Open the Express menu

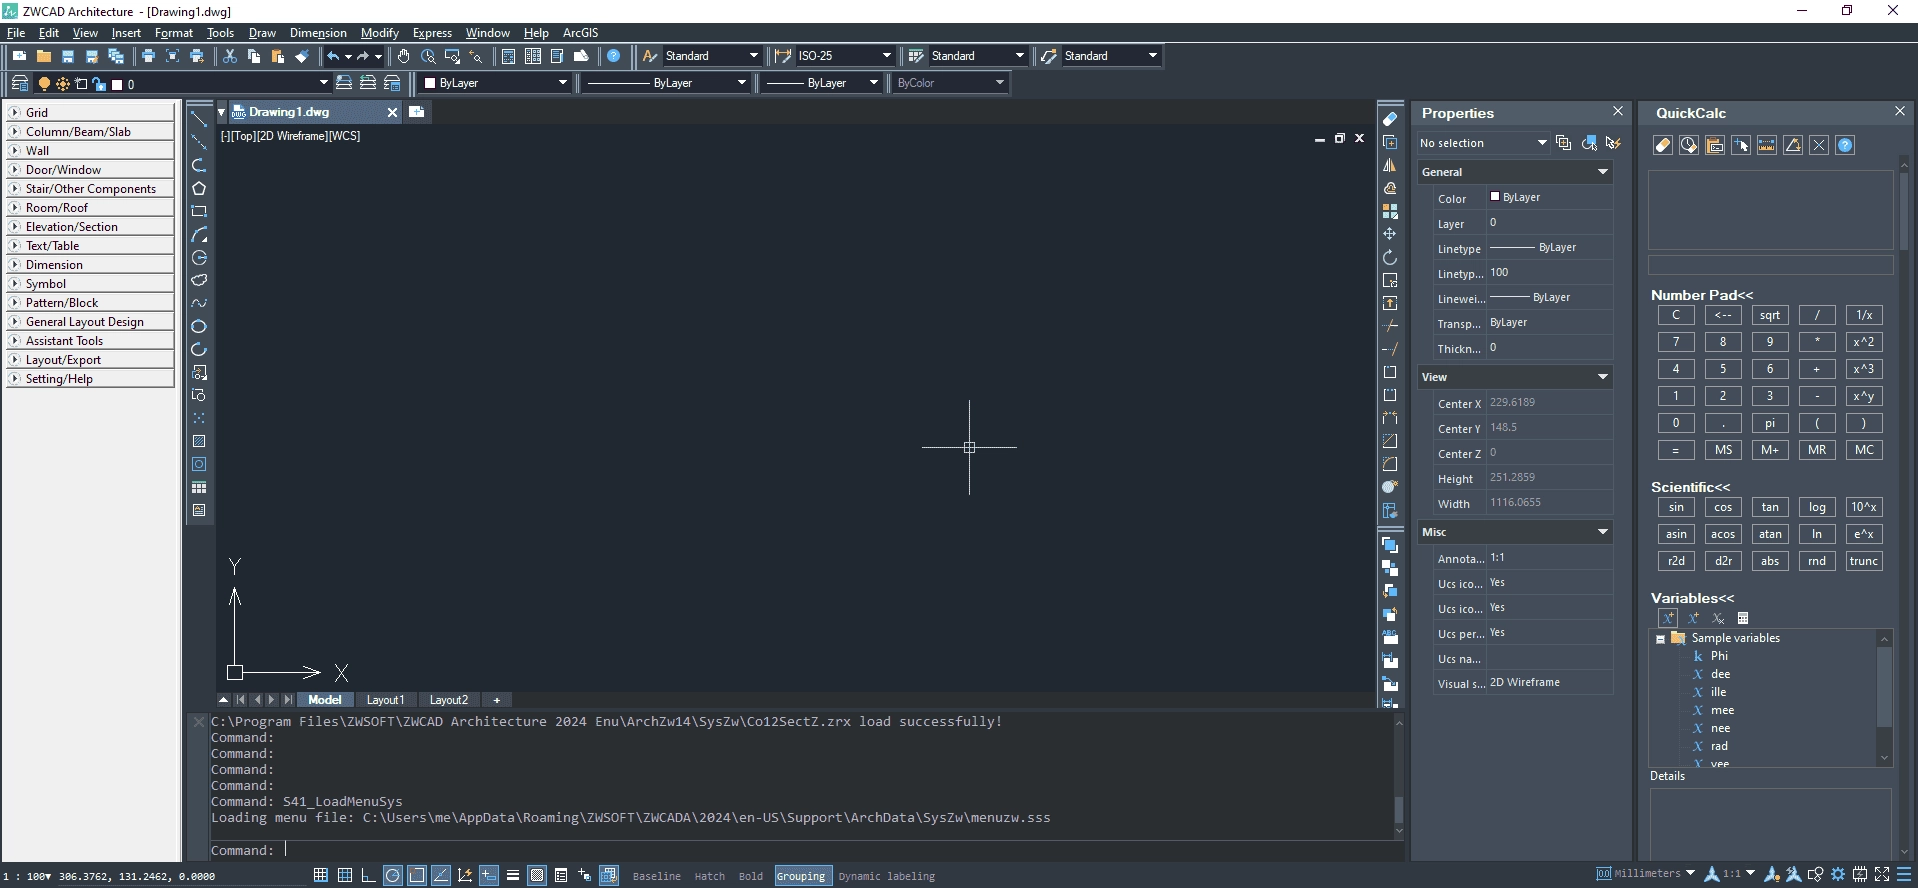432,33
